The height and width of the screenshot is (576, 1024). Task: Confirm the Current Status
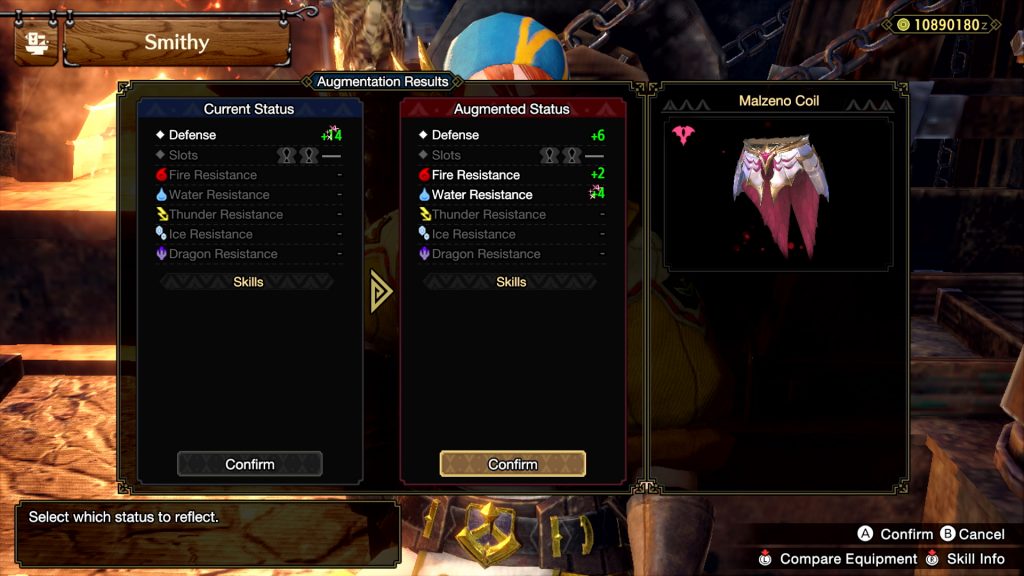(249, 464)
